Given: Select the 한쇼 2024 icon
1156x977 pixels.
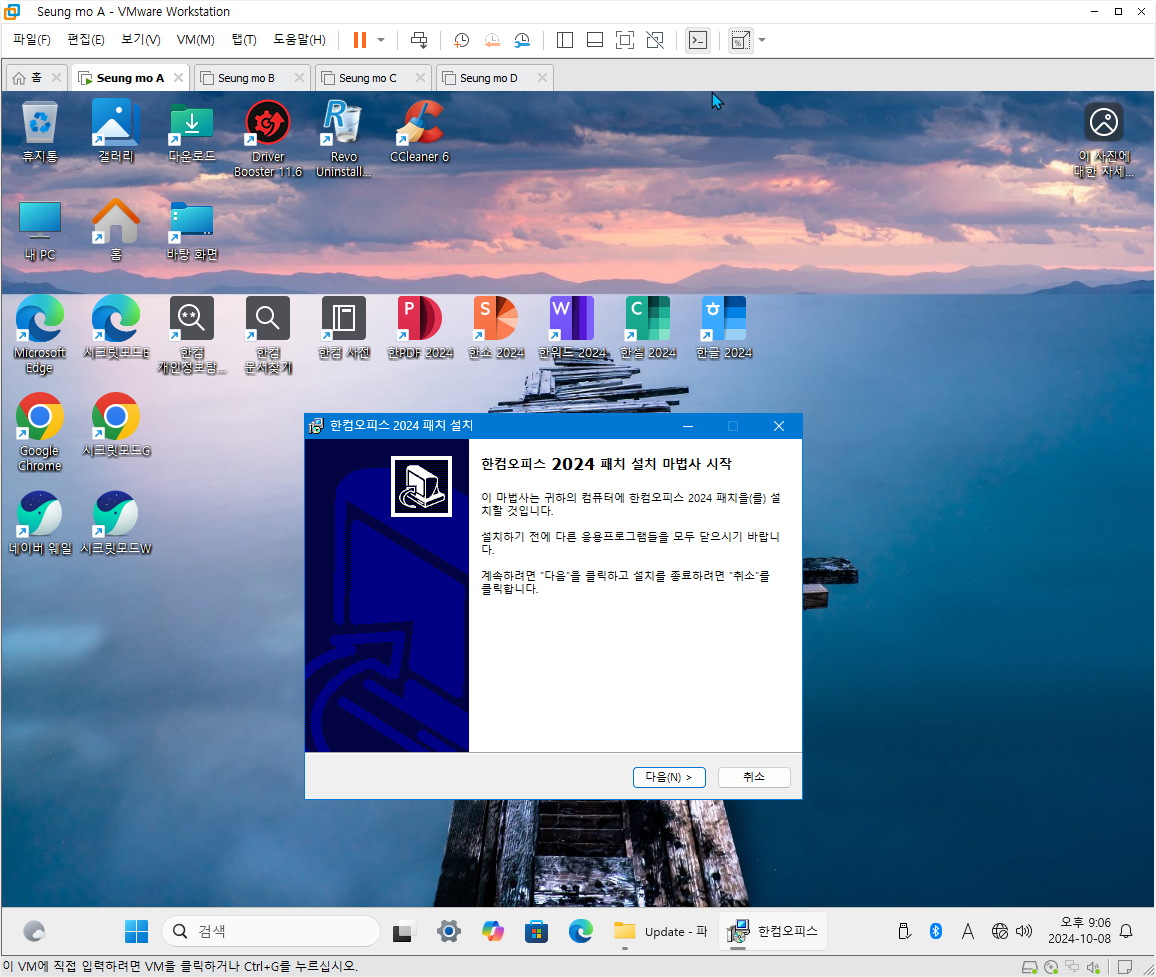Looking at the screenshot, I should tap(495, 328).
